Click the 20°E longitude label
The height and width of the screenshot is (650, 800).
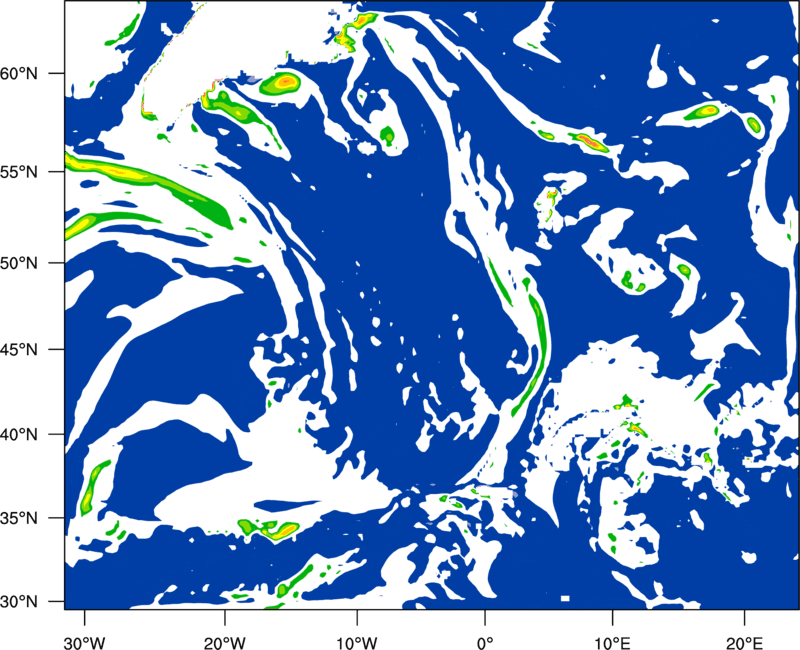[x=744, y=643]
